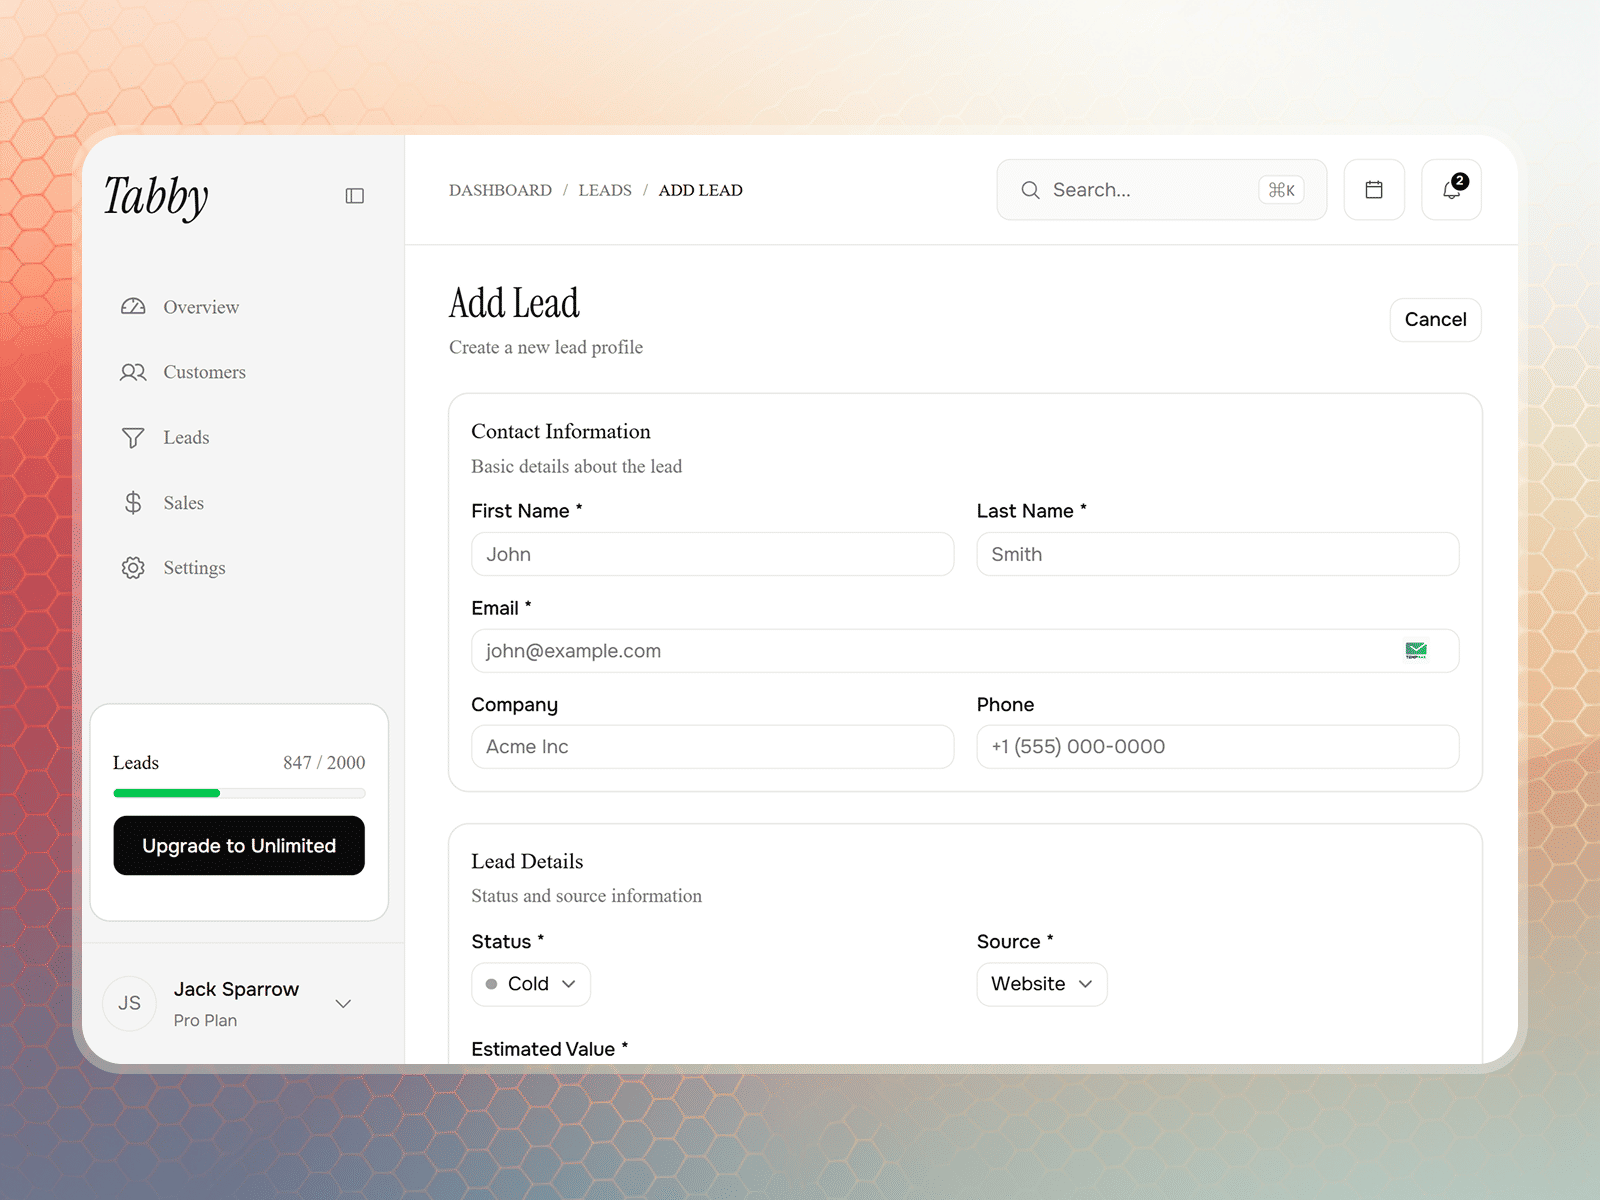Click the Contact Information heading

coord(561,431)
